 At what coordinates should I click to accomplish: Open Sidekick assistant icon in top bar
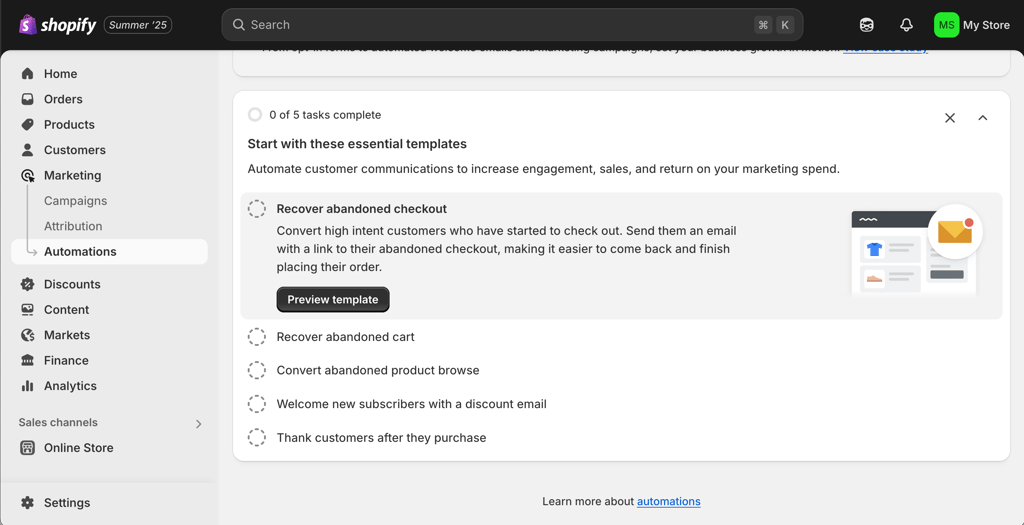pyautogui.click(x=867, y=25)
